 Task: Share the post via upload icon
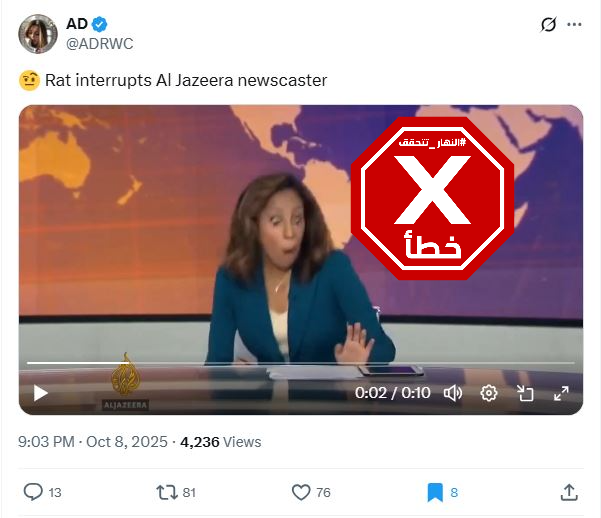point(569,492)
